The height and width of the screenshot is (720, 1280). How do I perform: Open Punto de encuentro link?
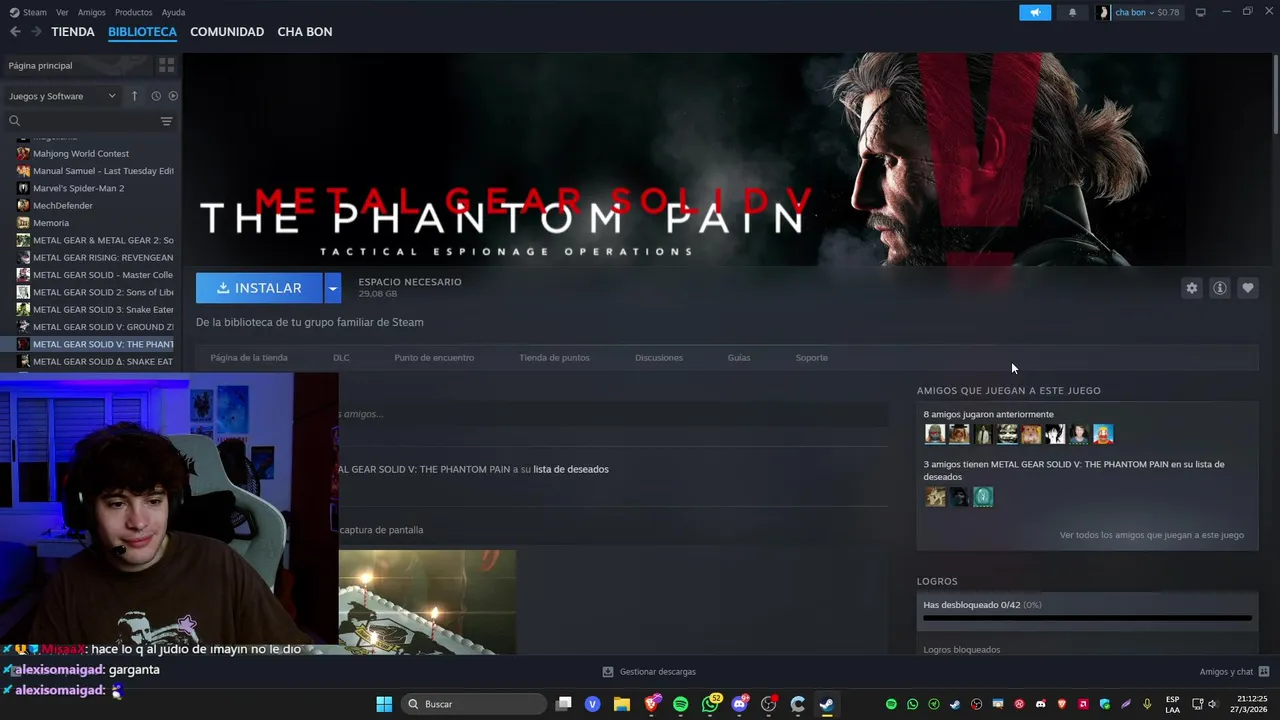pos(434,357)
